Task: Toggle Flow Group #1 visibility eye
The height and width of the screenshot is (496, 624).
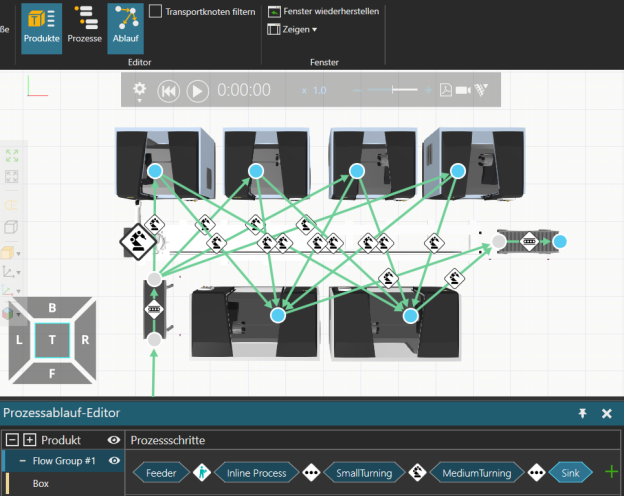Action: (114, 461)
